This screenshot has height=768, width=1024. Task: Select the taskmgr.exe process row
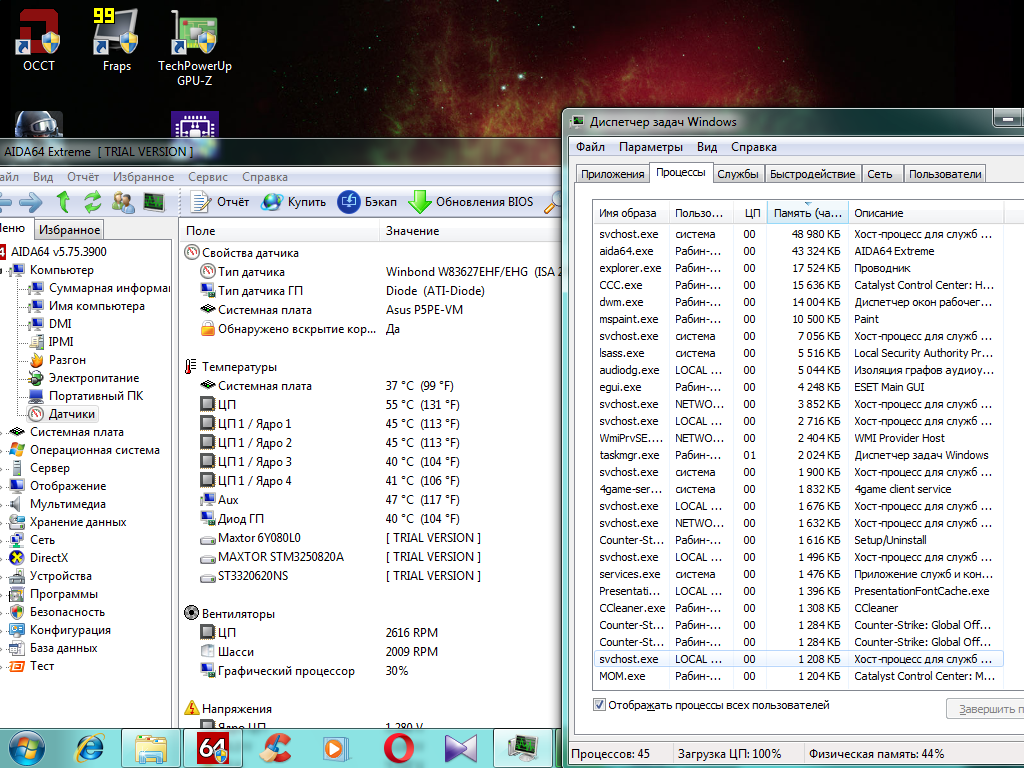tap(798, 455)
